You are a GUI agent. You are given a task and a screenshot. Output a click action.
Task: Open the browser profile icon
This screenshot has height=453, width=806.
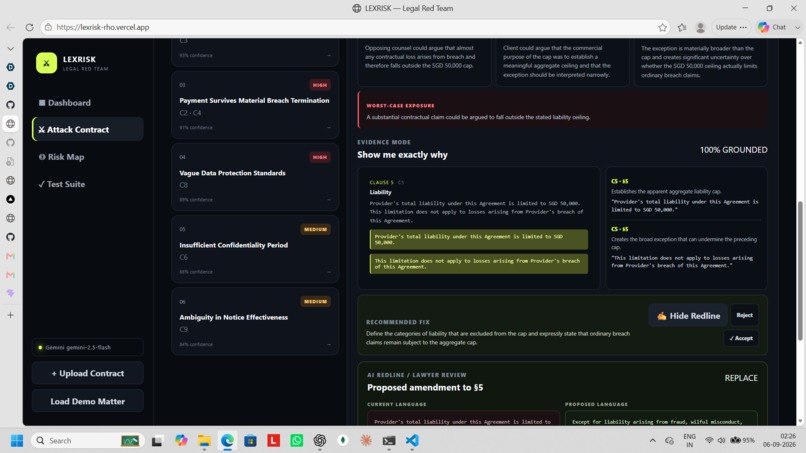(700, 27)
